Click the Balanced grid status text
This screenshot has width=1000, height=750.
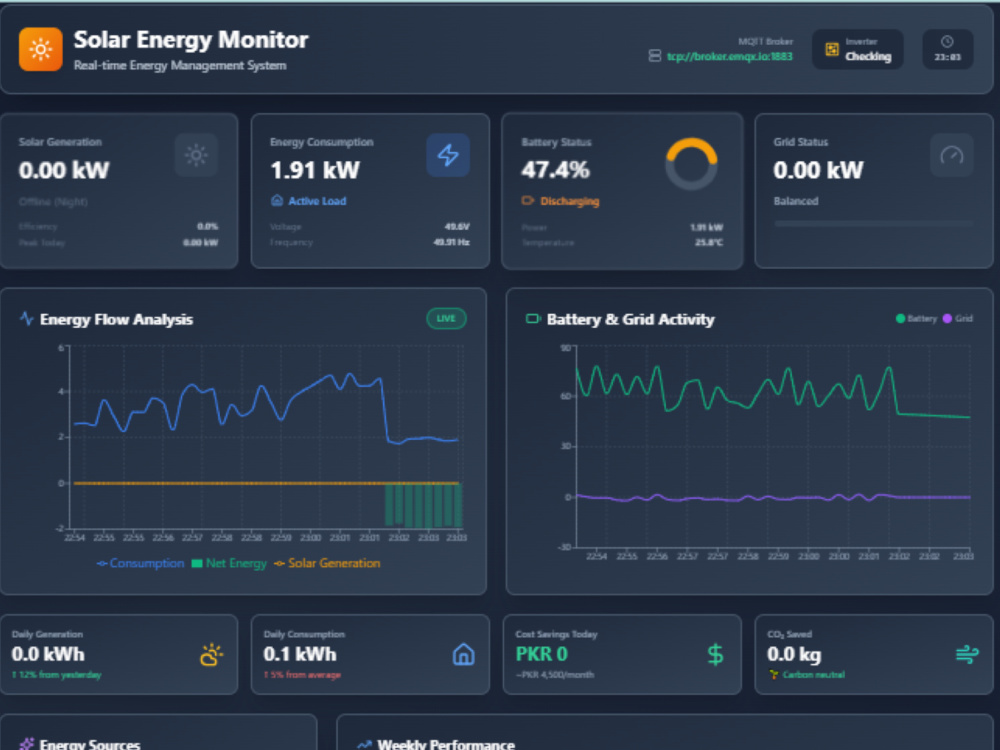796,201
